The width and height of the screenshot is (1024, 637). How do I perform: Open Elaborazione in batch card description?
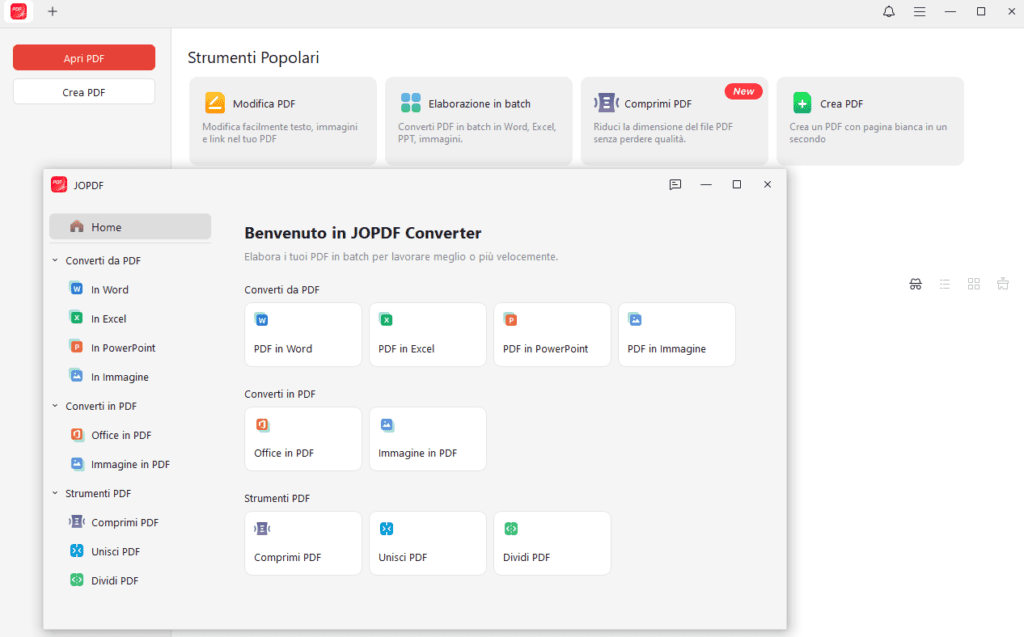pyautogui.click(x=477, y=133)
